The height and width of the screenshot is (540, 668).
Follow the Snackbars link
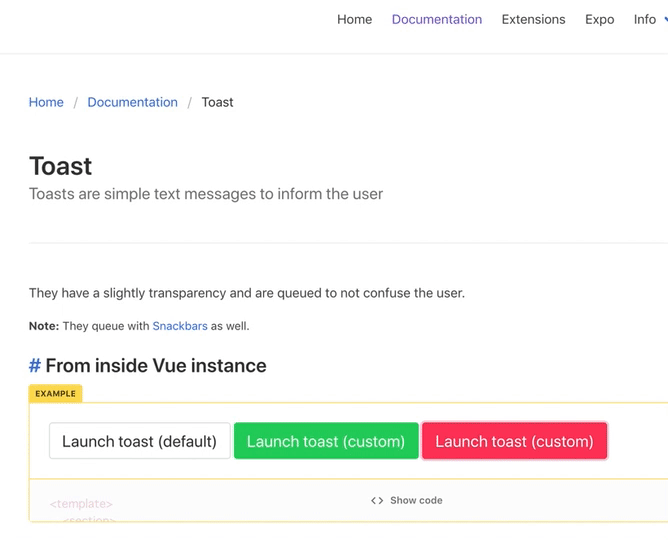(x=180, y=326)
